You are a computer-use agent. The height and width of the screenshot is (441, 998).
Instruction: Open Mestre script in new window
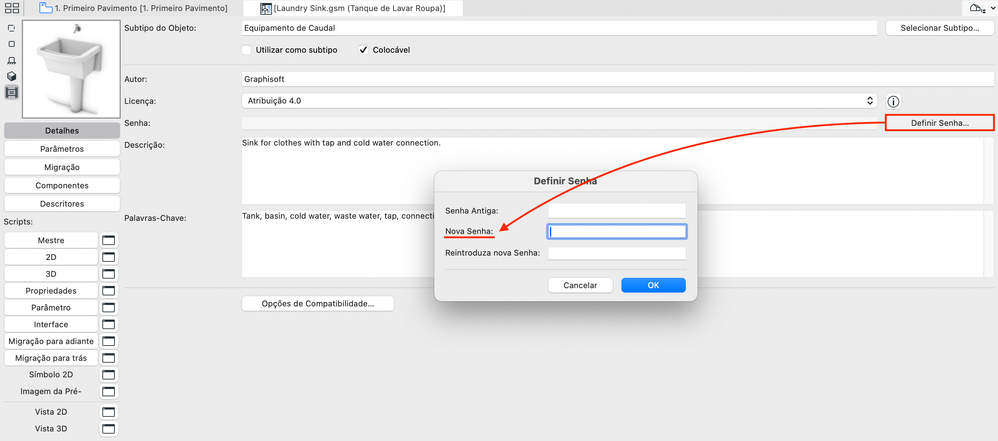(109, 241)
